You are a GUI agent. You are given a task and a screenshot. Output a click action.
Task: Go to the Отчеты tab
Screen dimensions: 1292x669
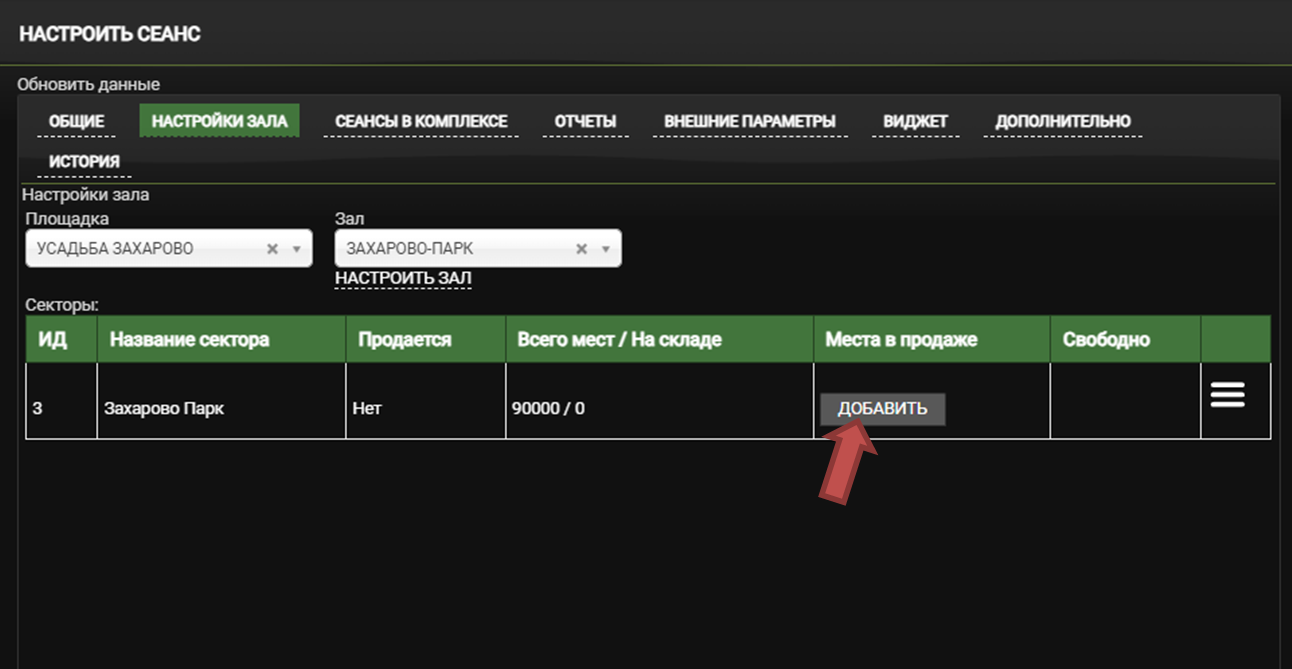[x=585, y=122]
